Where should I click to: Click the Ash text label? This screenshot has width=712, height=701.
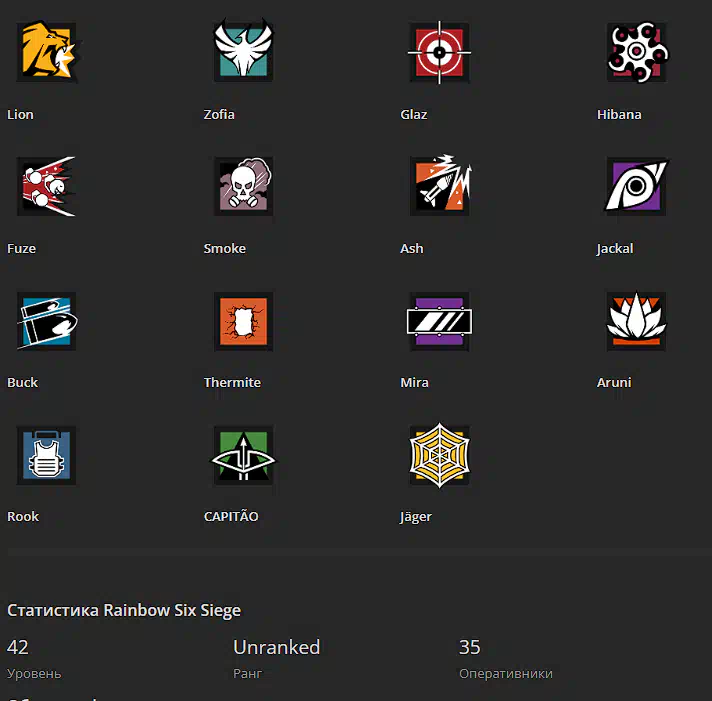[412, 248]
